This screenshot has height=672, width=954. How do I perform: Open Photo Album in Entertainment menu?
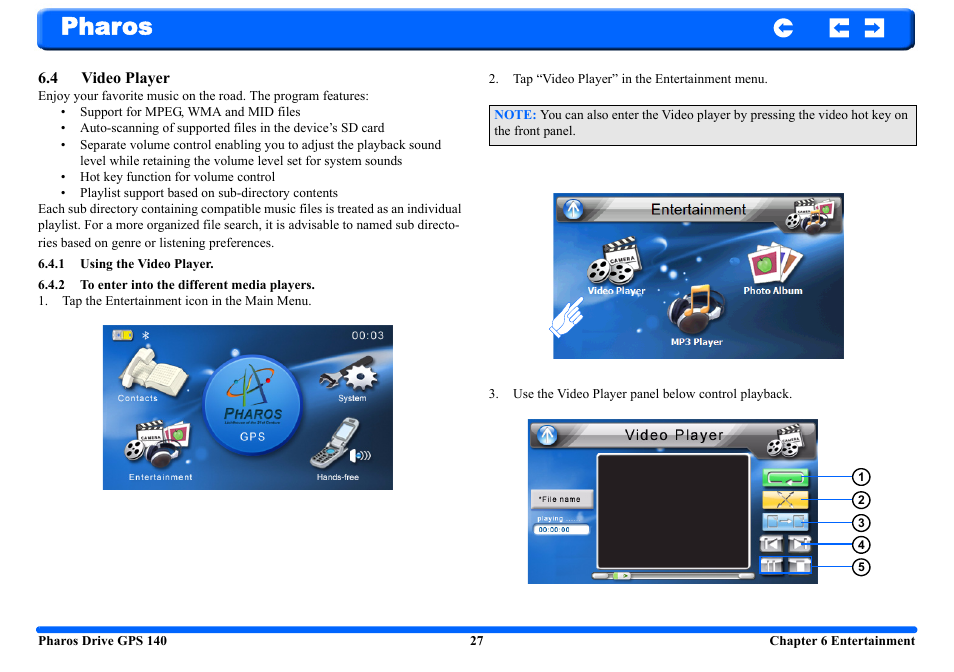[x=773, y=269]
